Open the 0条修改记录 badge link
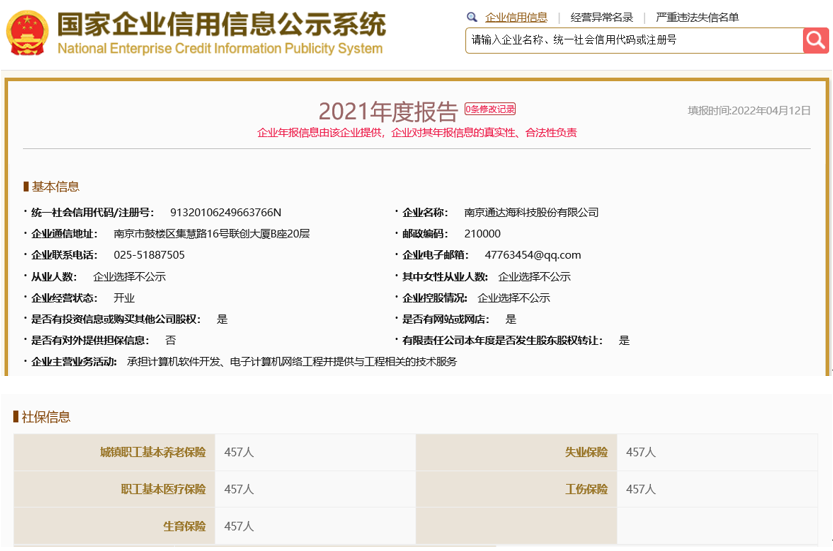This screenshot has width=833, height=551. click(490, 109)
